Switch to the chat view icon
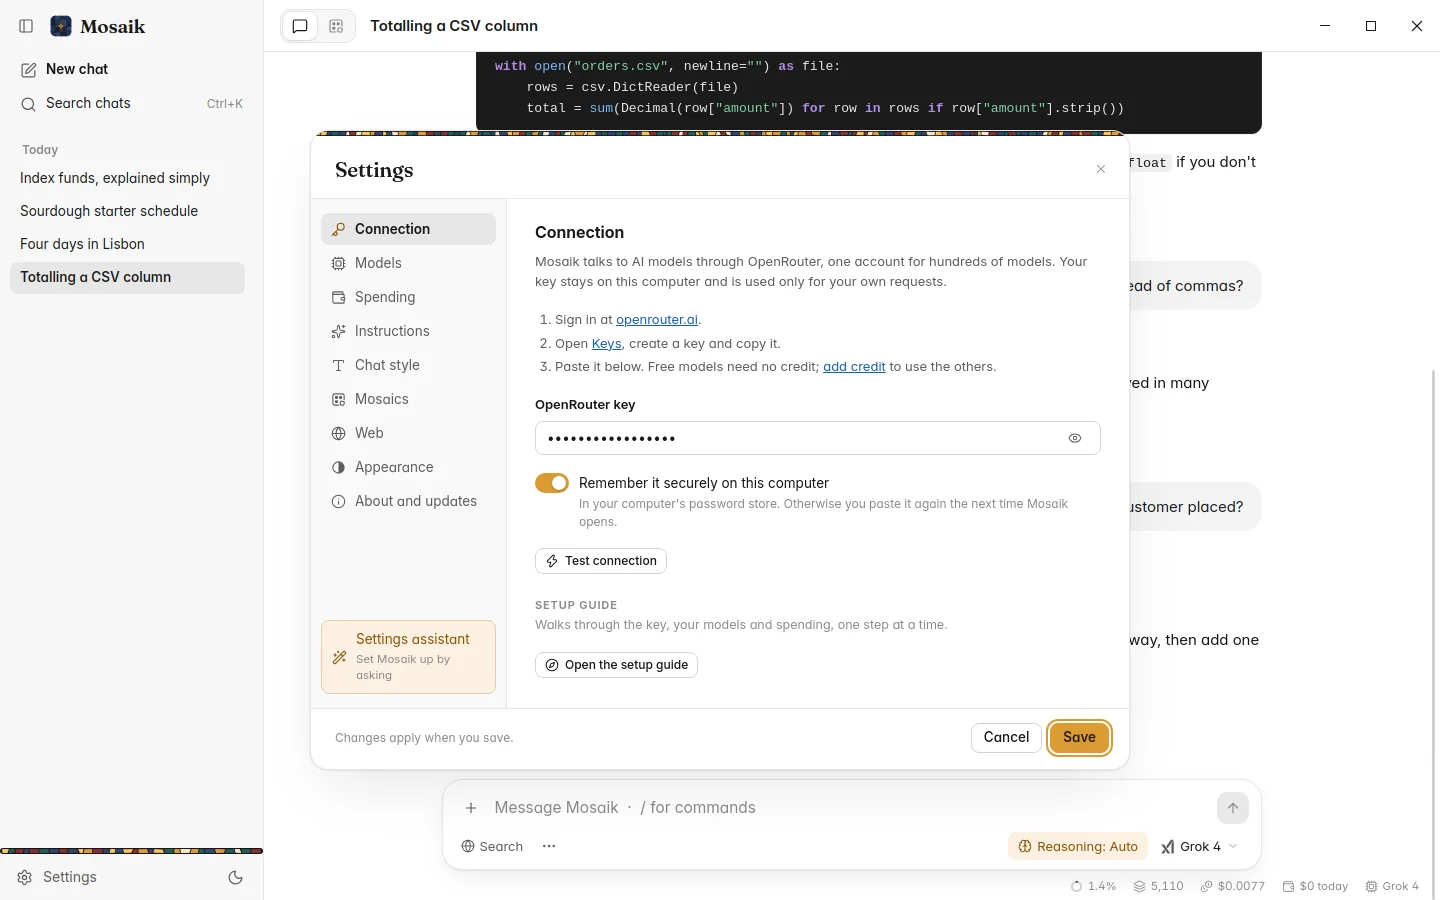This screenshot has height=900, width=1440. pos(300,26)
